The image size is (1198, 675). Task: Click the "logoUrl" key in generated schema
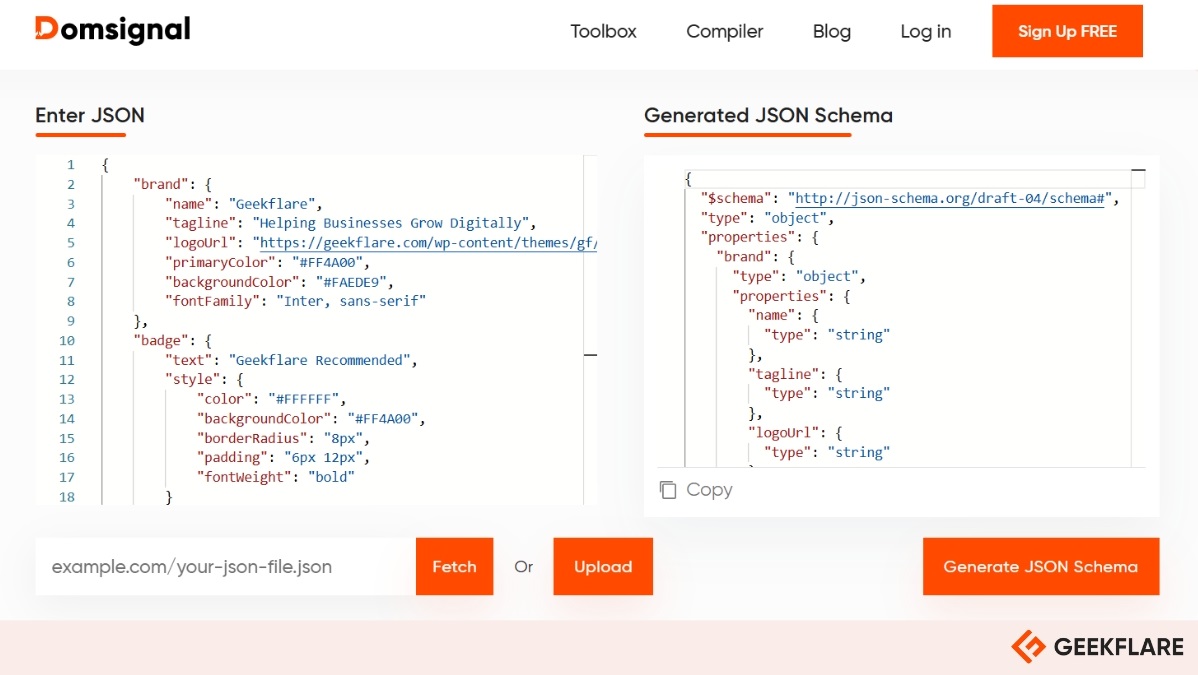[x=783, y=433]
